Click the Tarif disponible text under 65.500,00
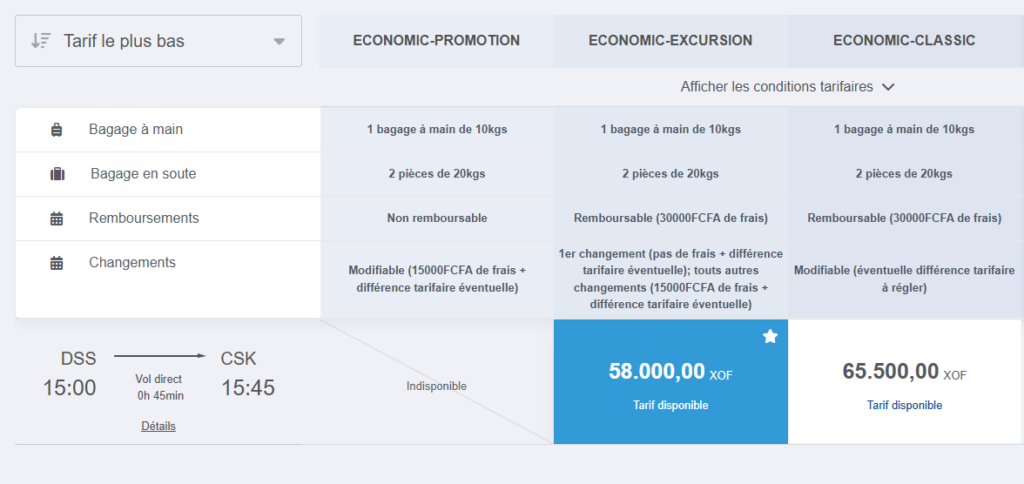The image size is (1024, 484). (x=904, y=405)
